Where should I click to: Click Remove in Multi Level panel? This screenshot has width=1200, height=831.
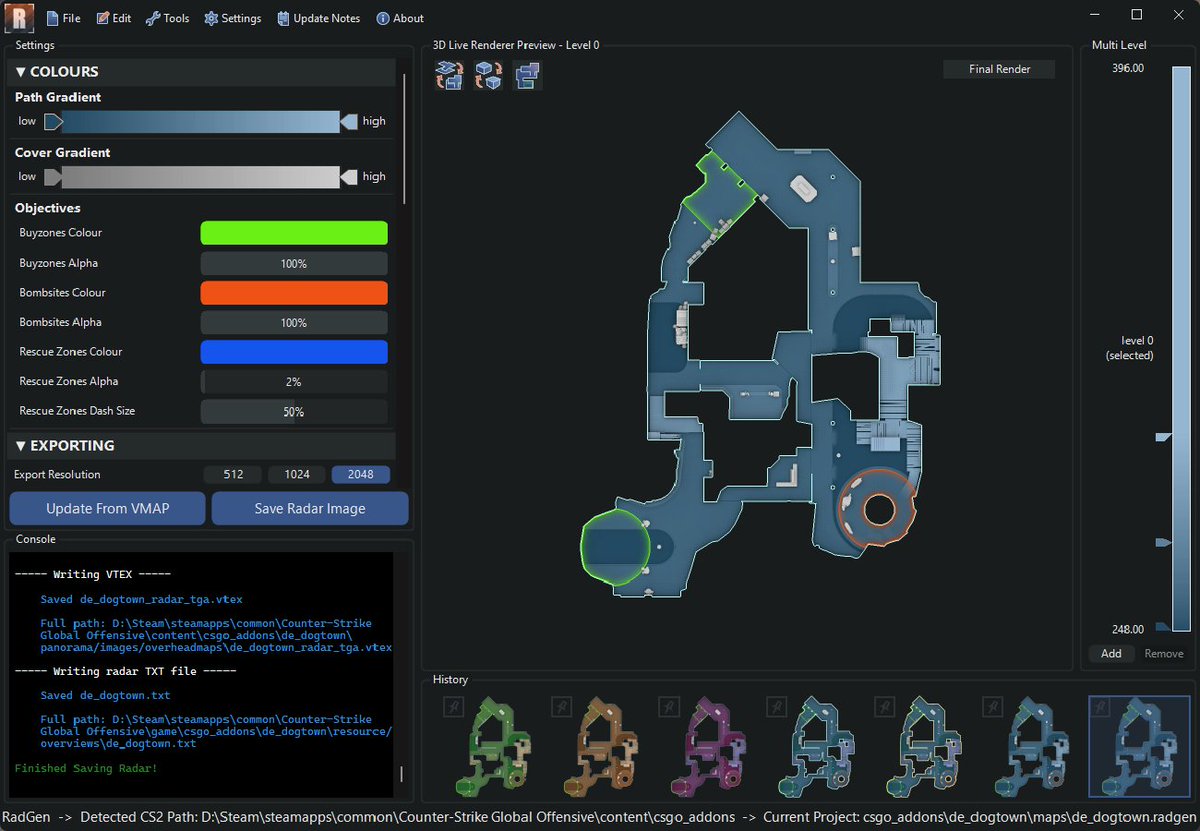pyautogui.click(x=1163, y=653)
